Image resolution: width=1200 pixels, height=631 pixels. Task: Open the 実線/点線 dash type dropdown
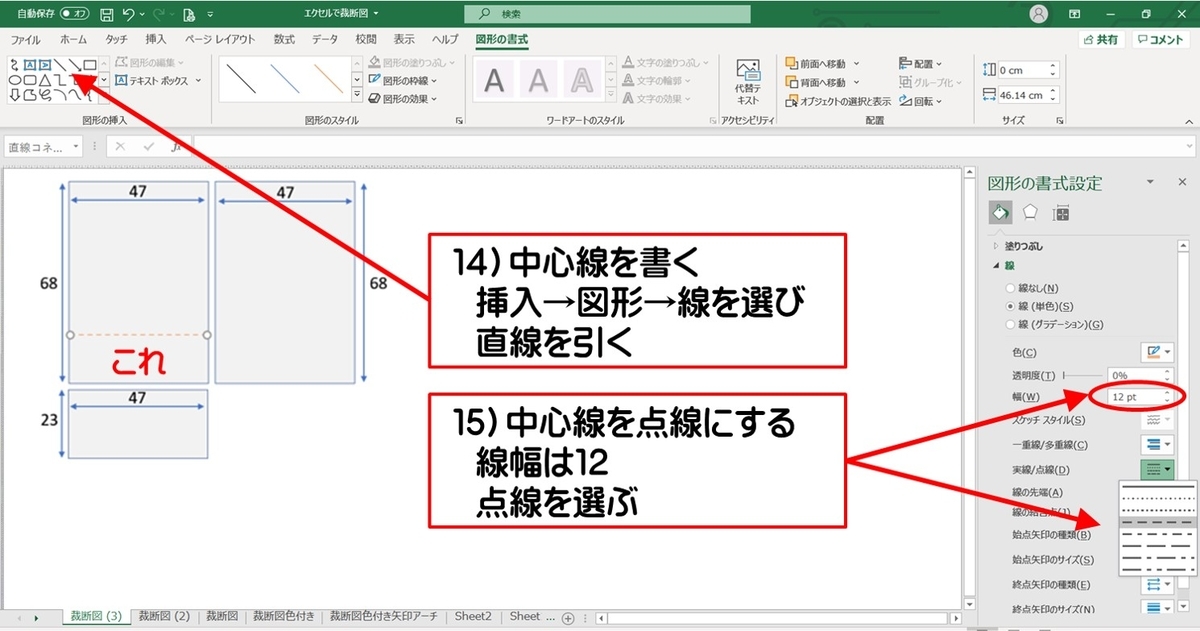pyautogui.click(x=1157, y=468)
